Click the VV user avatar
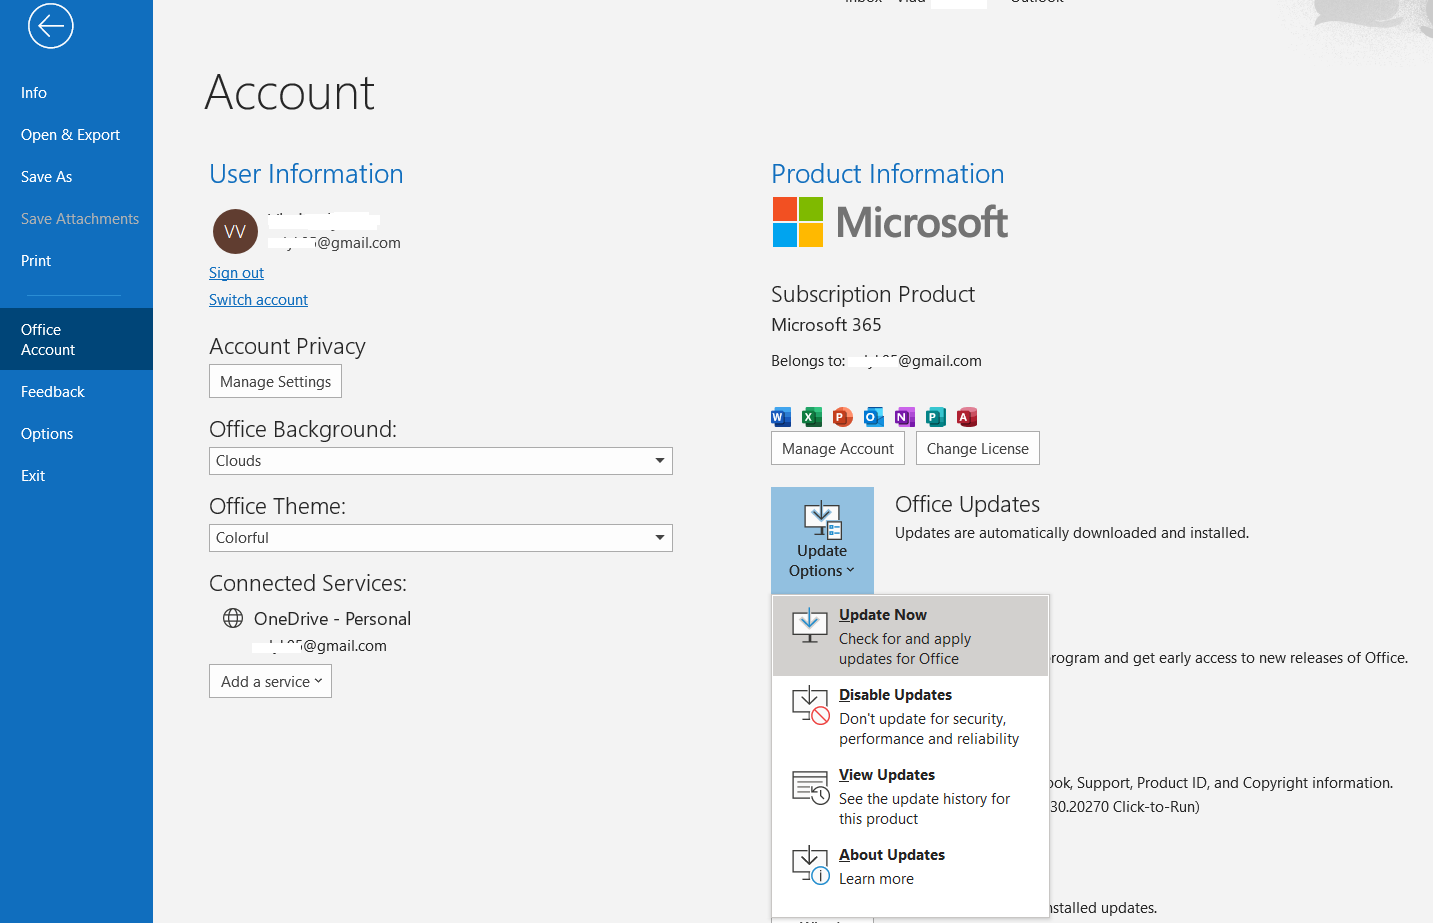 235,232
